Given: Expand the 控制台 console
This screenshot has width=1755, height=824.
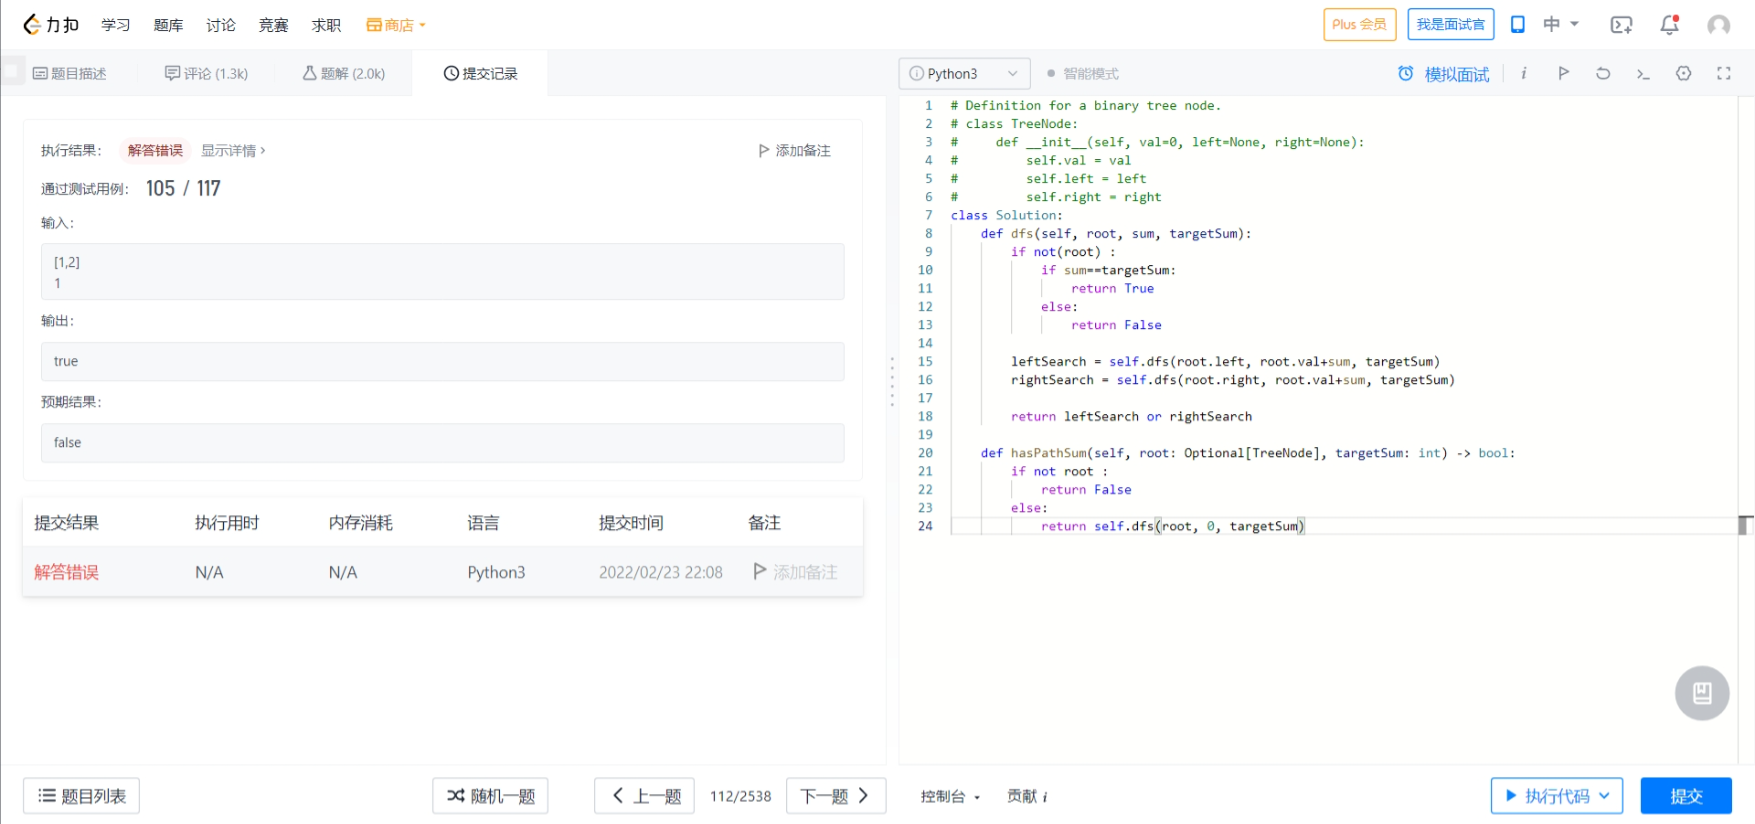Looking at the screenshot, I should tap(950, 796).
